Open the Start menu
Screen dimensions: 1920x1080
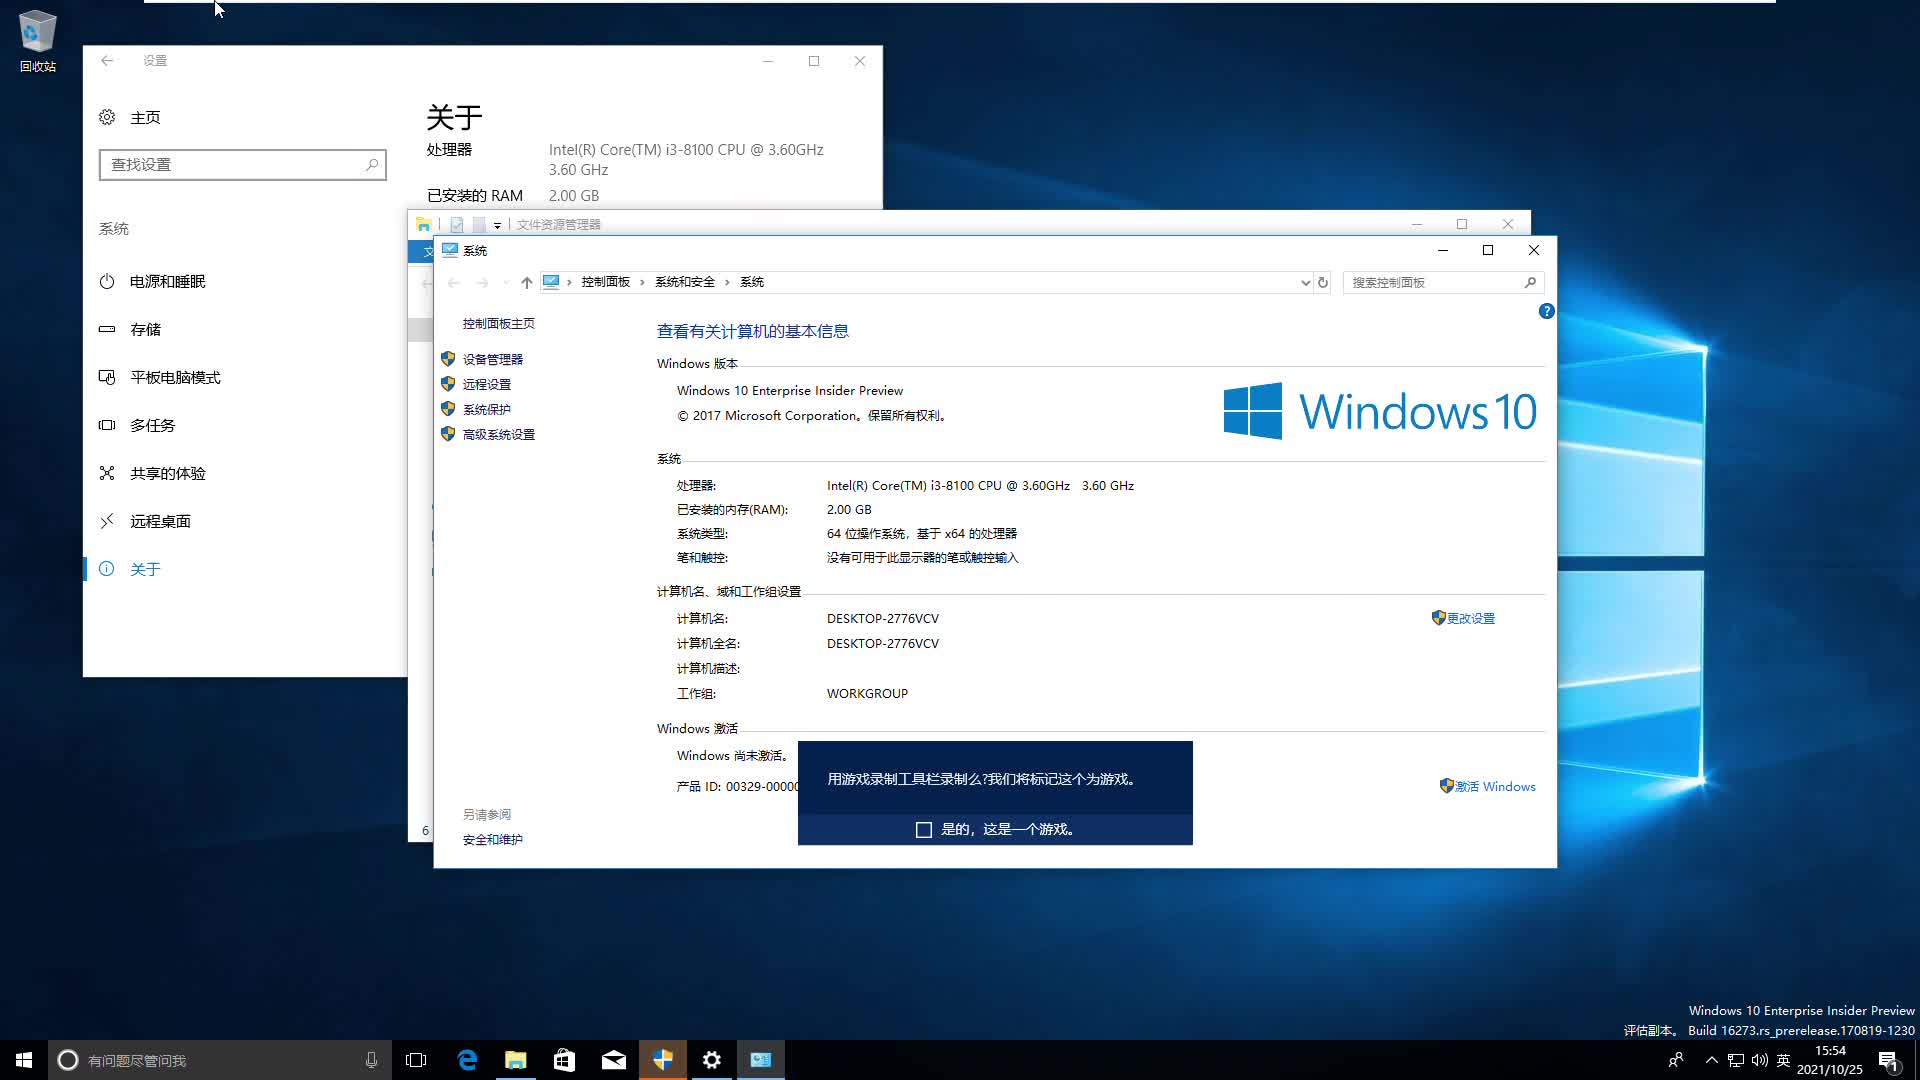tap(24, 1060)
